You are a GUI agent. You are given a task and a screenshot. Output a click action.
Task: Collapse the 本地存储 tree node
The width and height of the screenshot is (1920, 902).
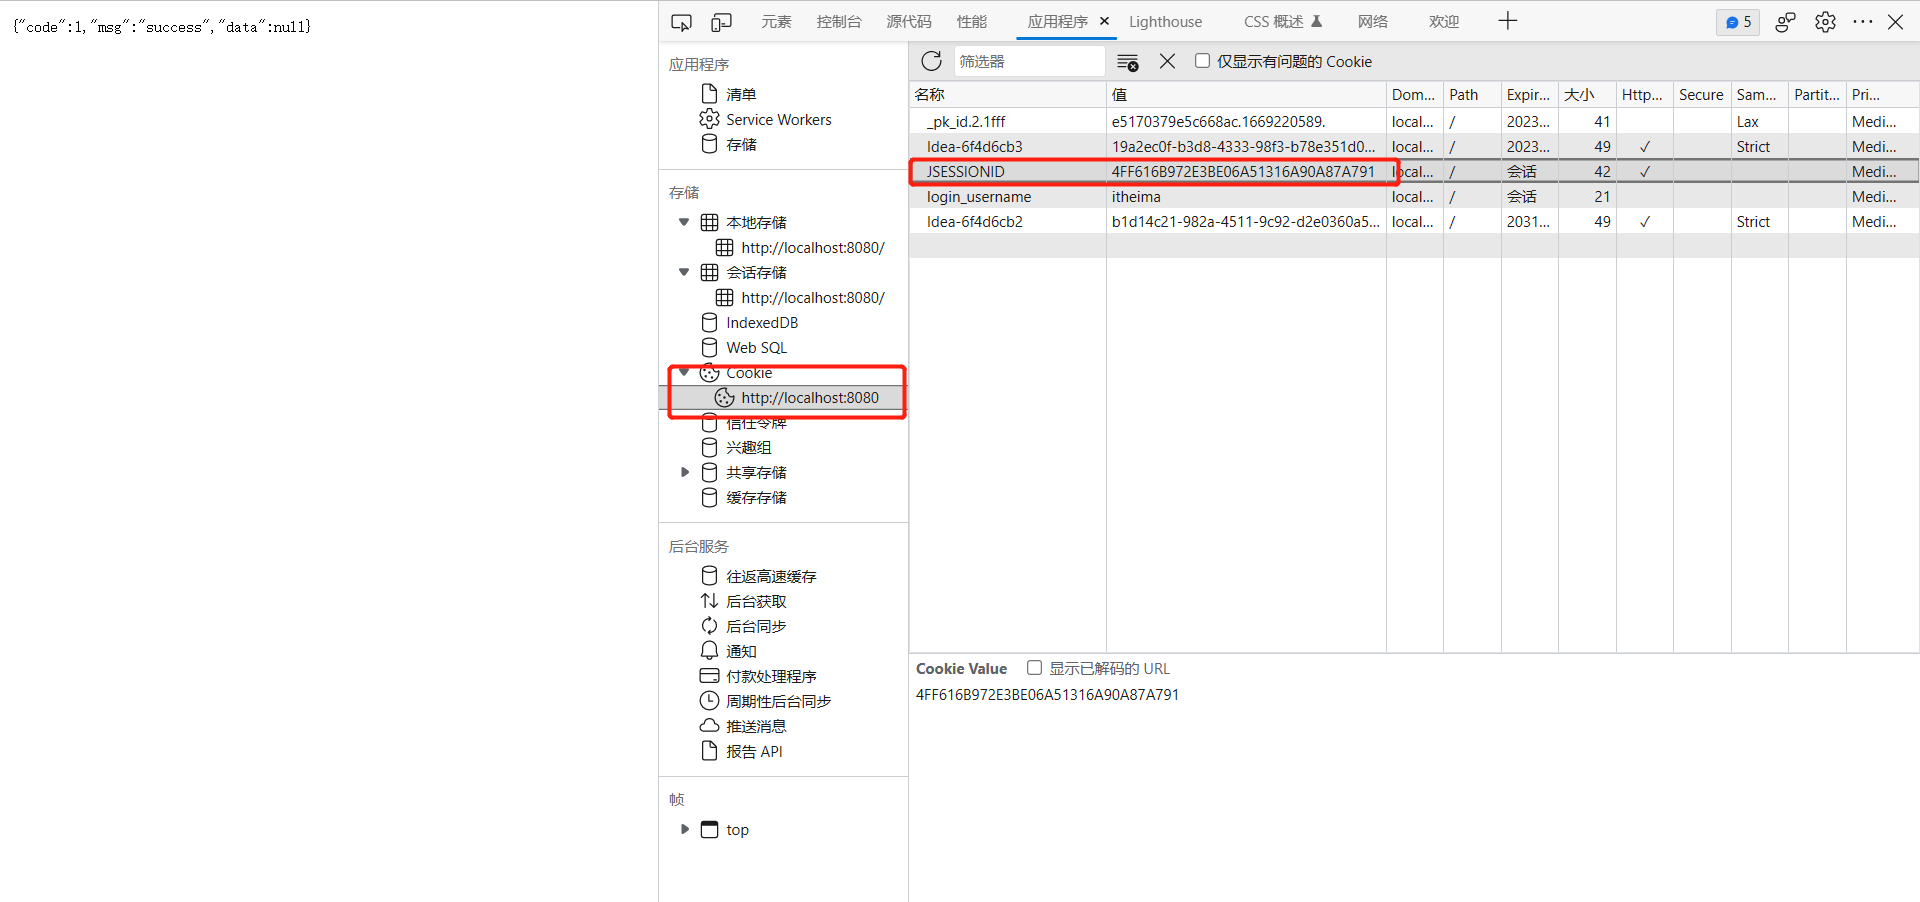pyautogui.click(x=684, y=222)
